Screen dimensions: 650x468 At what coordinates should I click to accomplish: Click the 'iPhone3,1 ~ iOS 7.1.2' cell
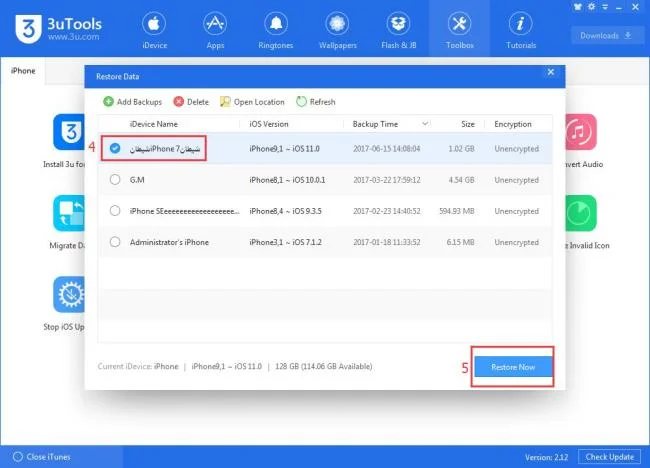pos(285,242)
